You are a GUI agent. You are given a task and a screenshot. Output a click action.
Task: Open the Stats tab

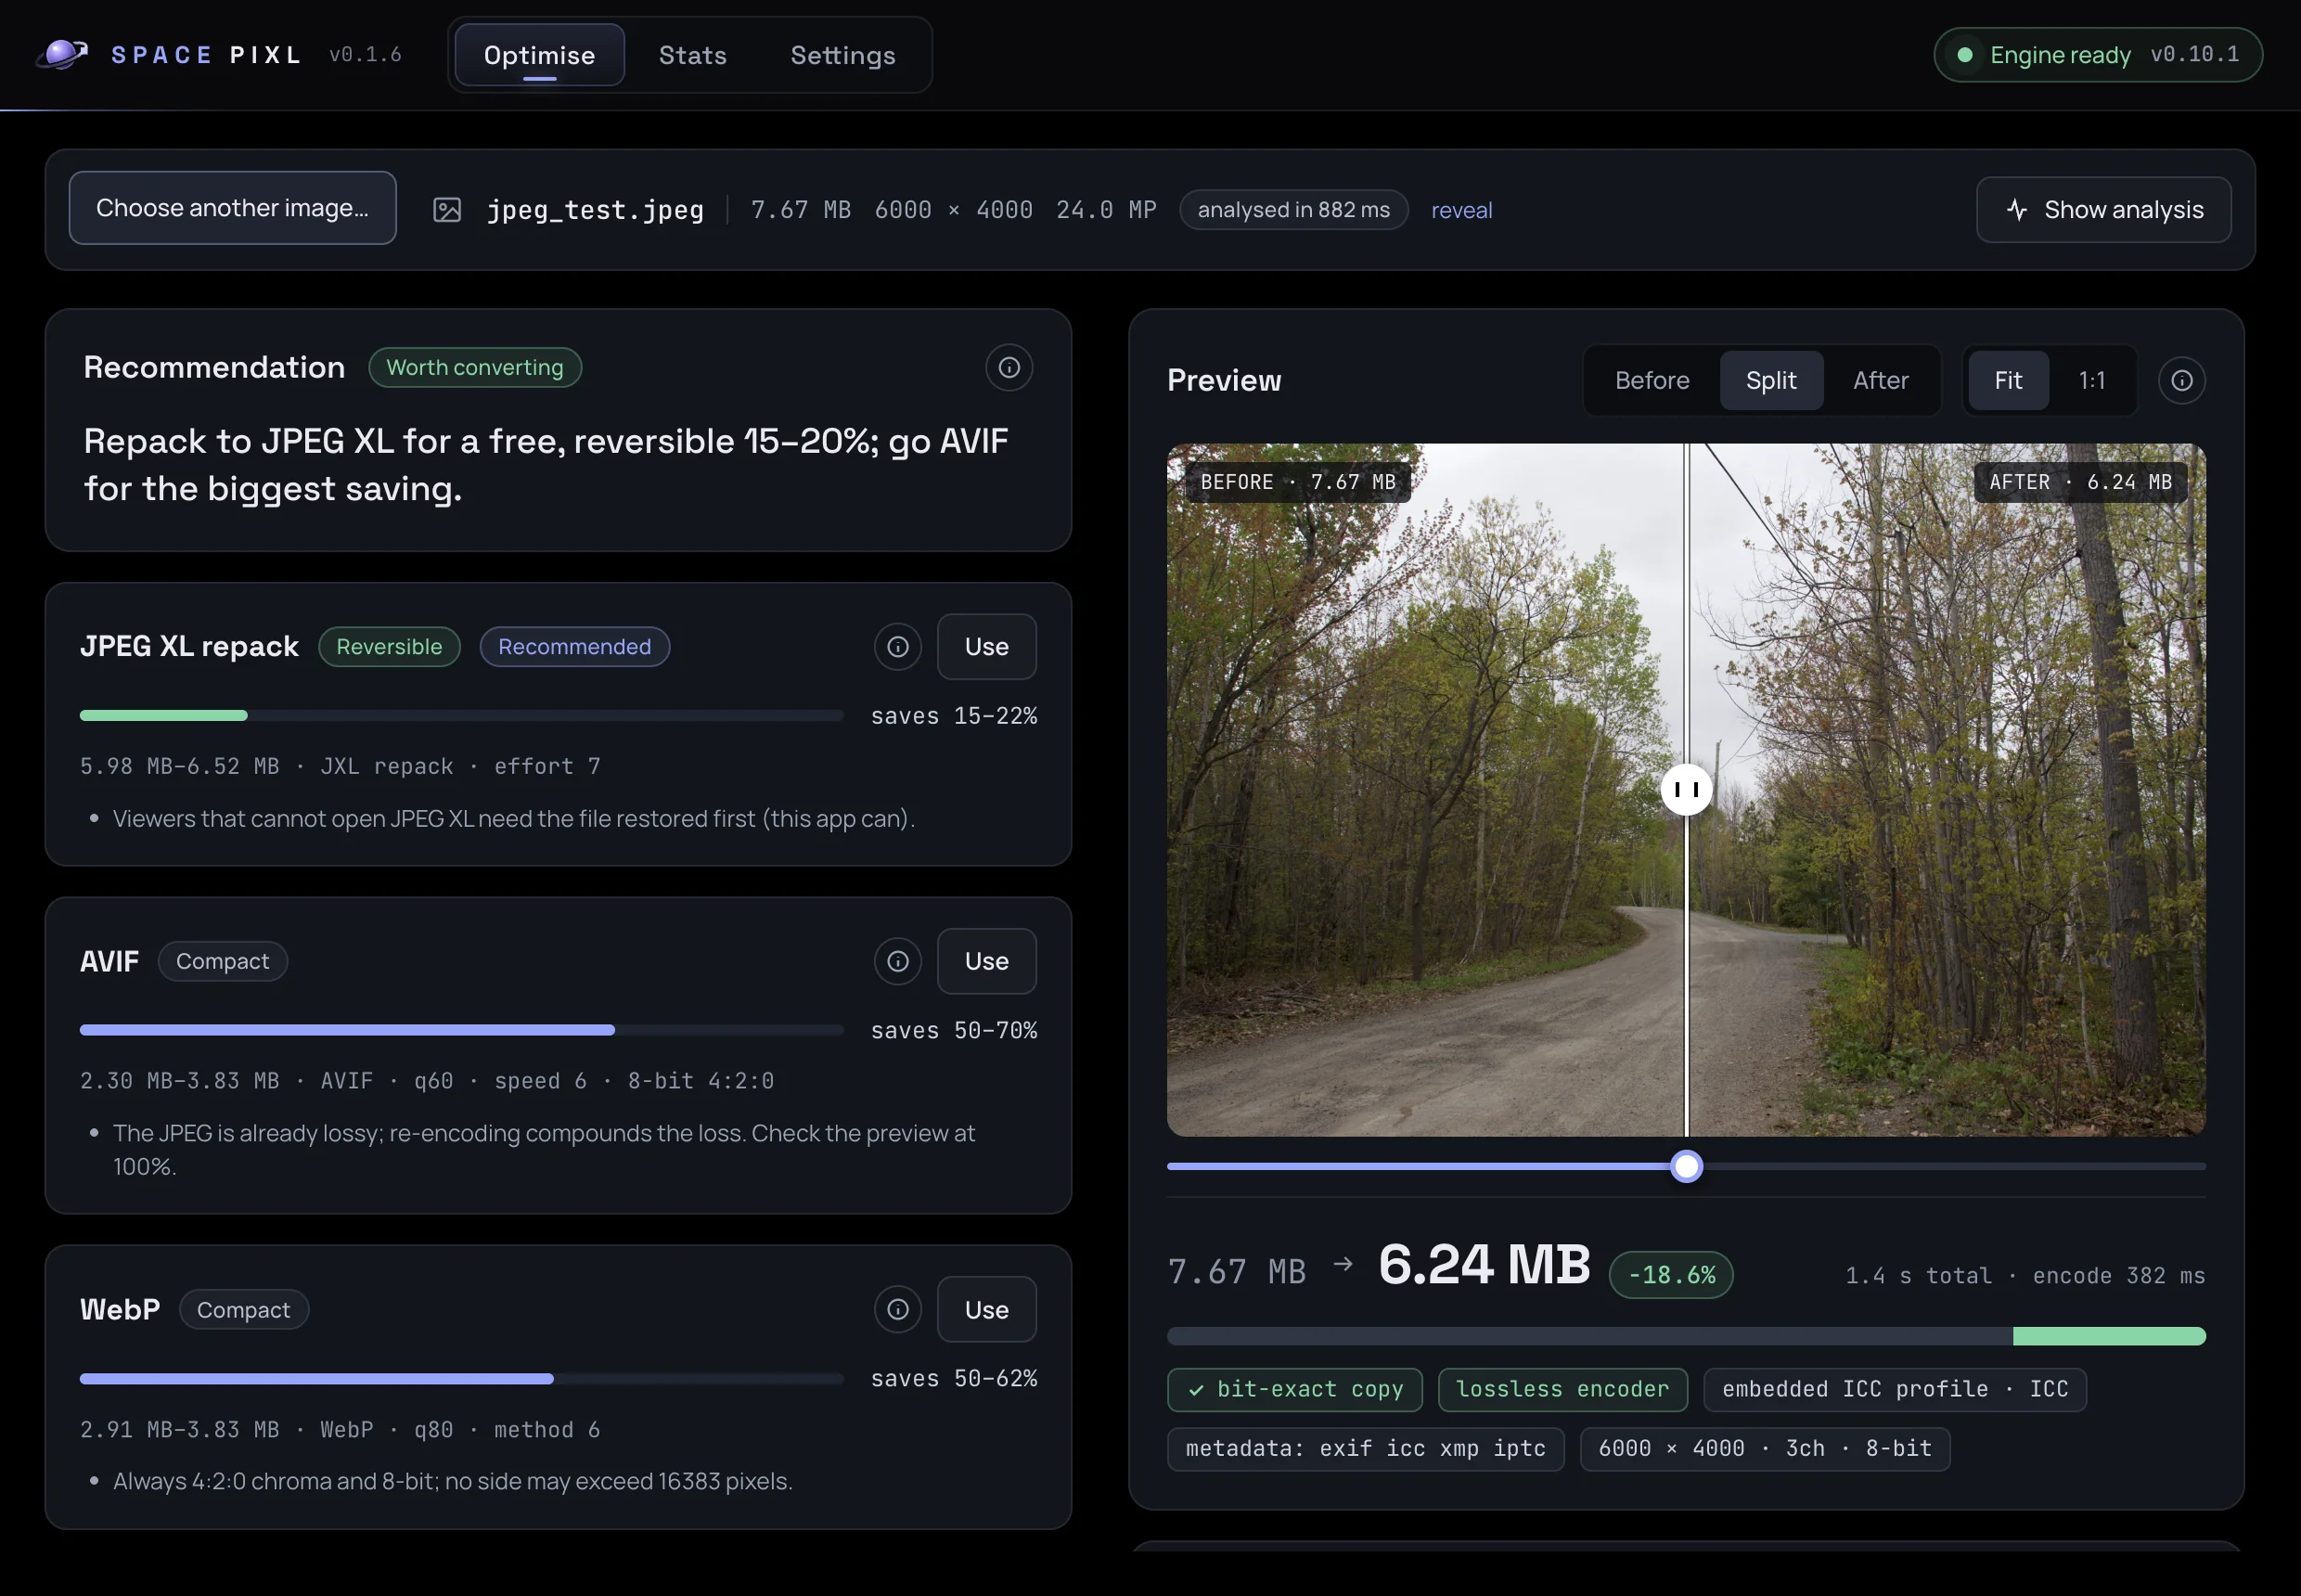click(693, 55)
